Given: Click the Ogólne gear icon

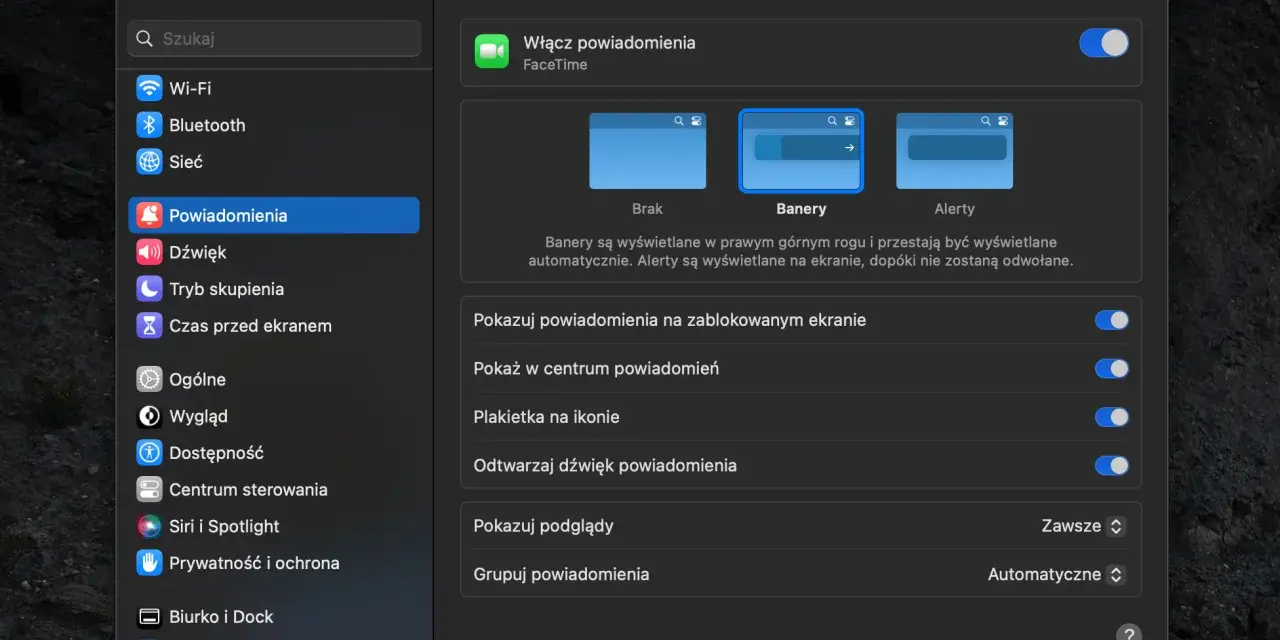Looking at the screenshot, I should tap(149, 379).
